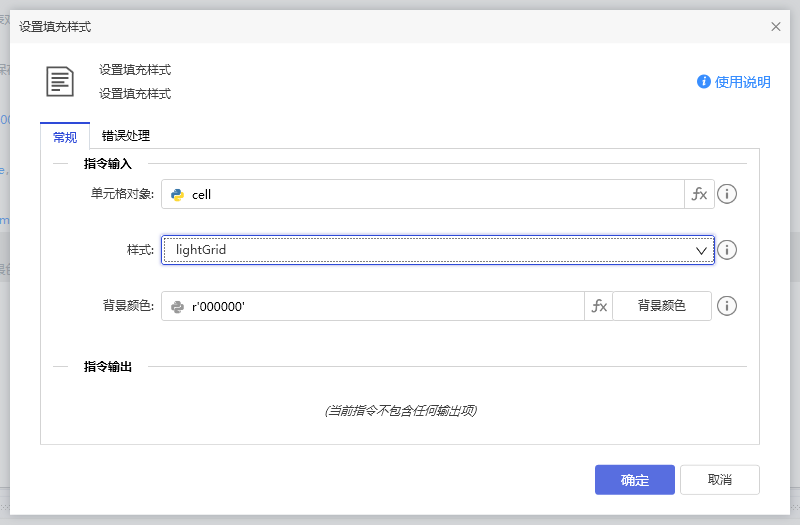Open info tooltip for 单元格对象
The height and width of the screenshot is (525, 800).
pyautogui.click(x=727, y=195)
